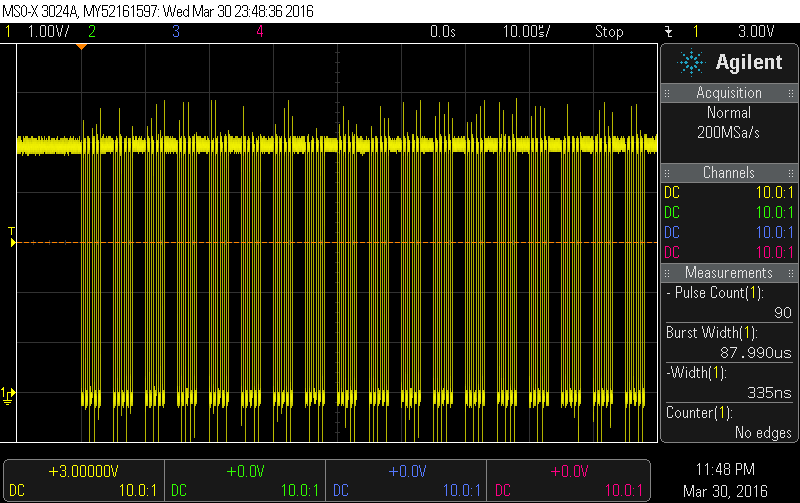Select the yellow channel 1 +3.00000V softkey
800x503 pixels.
click(83, 480)
